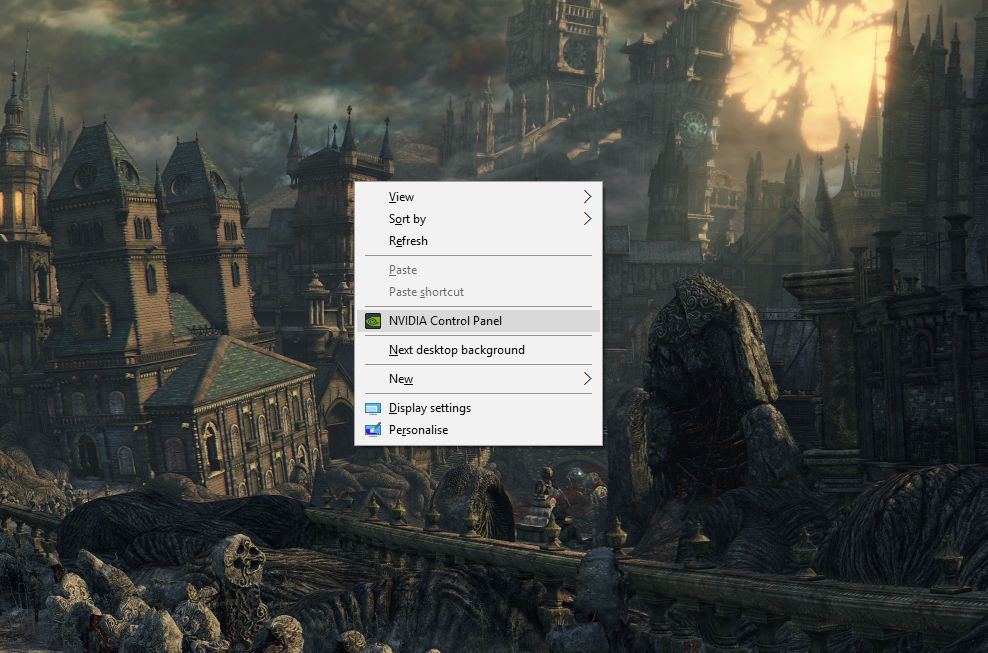Open NVIDIA Control Panel
Viewport: 988px width, 653px height.
click(x=478, y=321)
